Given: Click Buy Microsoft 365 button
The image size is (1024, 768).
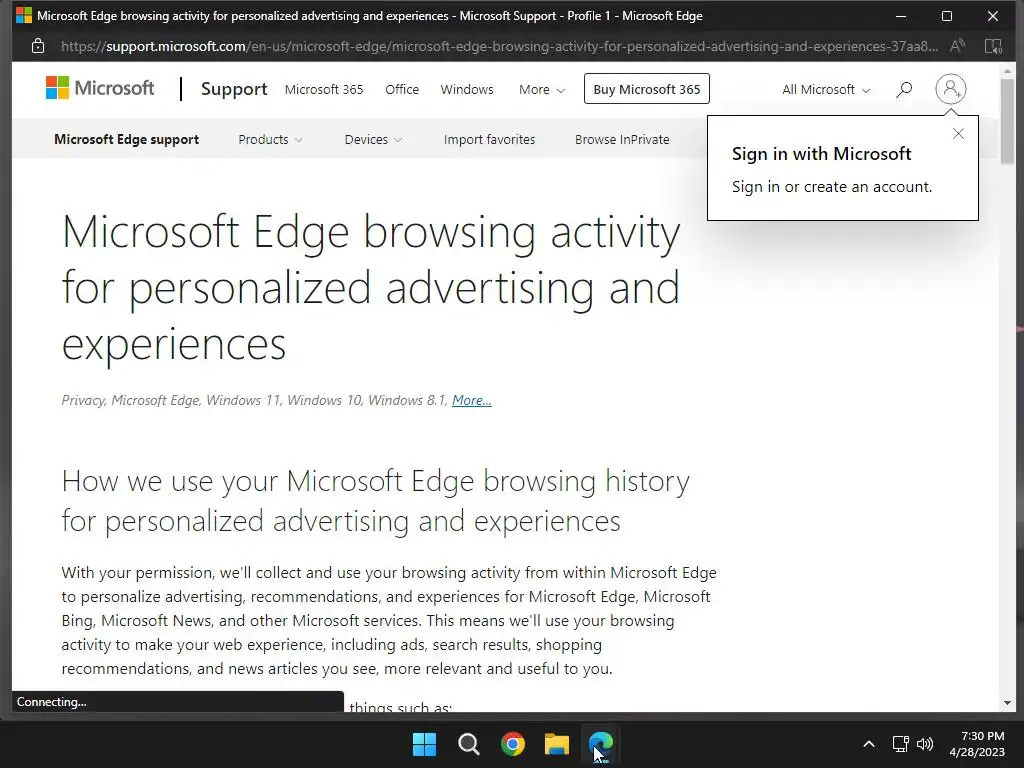Looking at the screenshot, I should point(647,89).
